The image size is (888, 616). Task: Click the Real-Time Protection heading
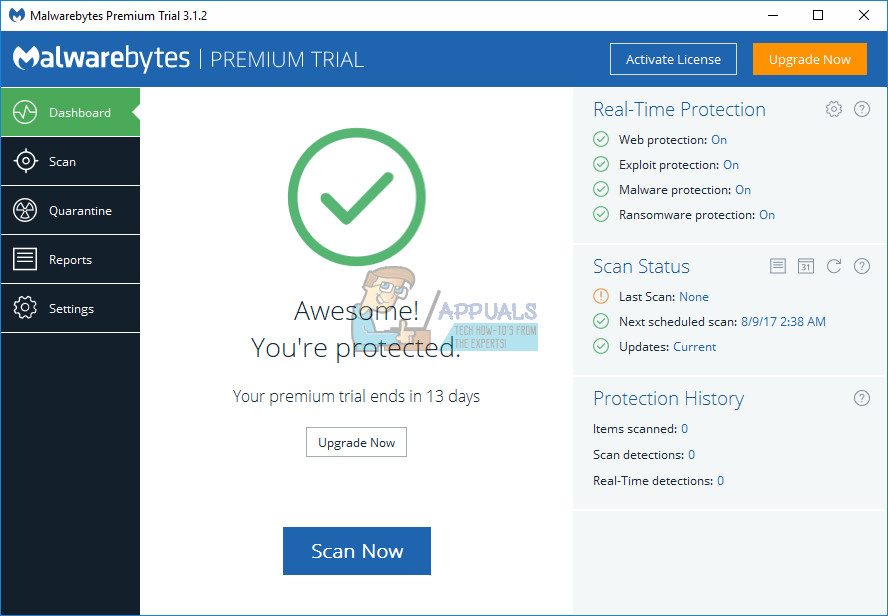tap(679, 109)
